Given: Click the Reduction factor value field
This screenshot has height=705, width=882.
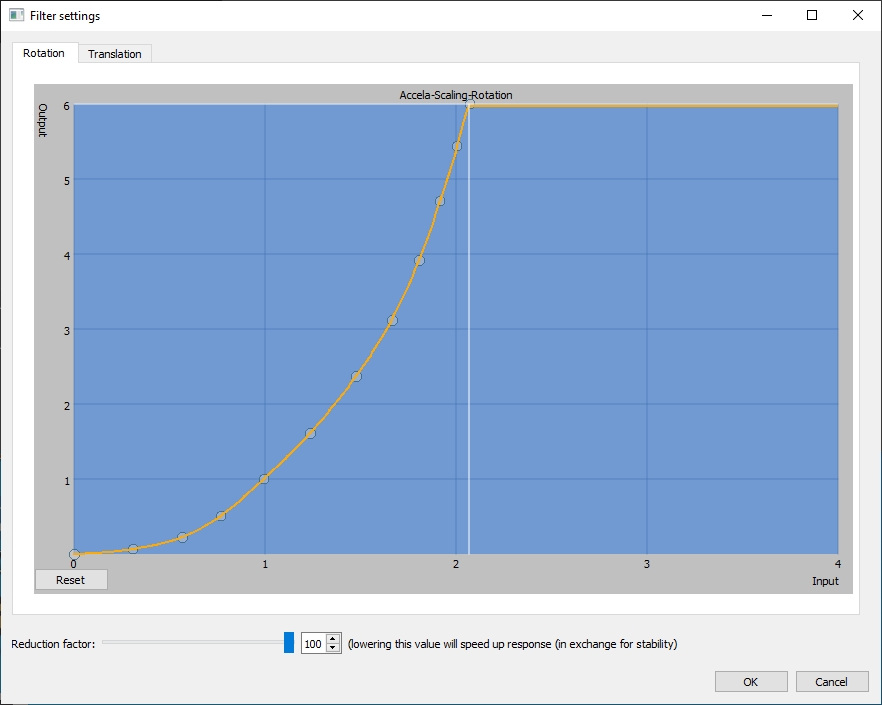Looking at the screenshot, I should tap(313, 644).
